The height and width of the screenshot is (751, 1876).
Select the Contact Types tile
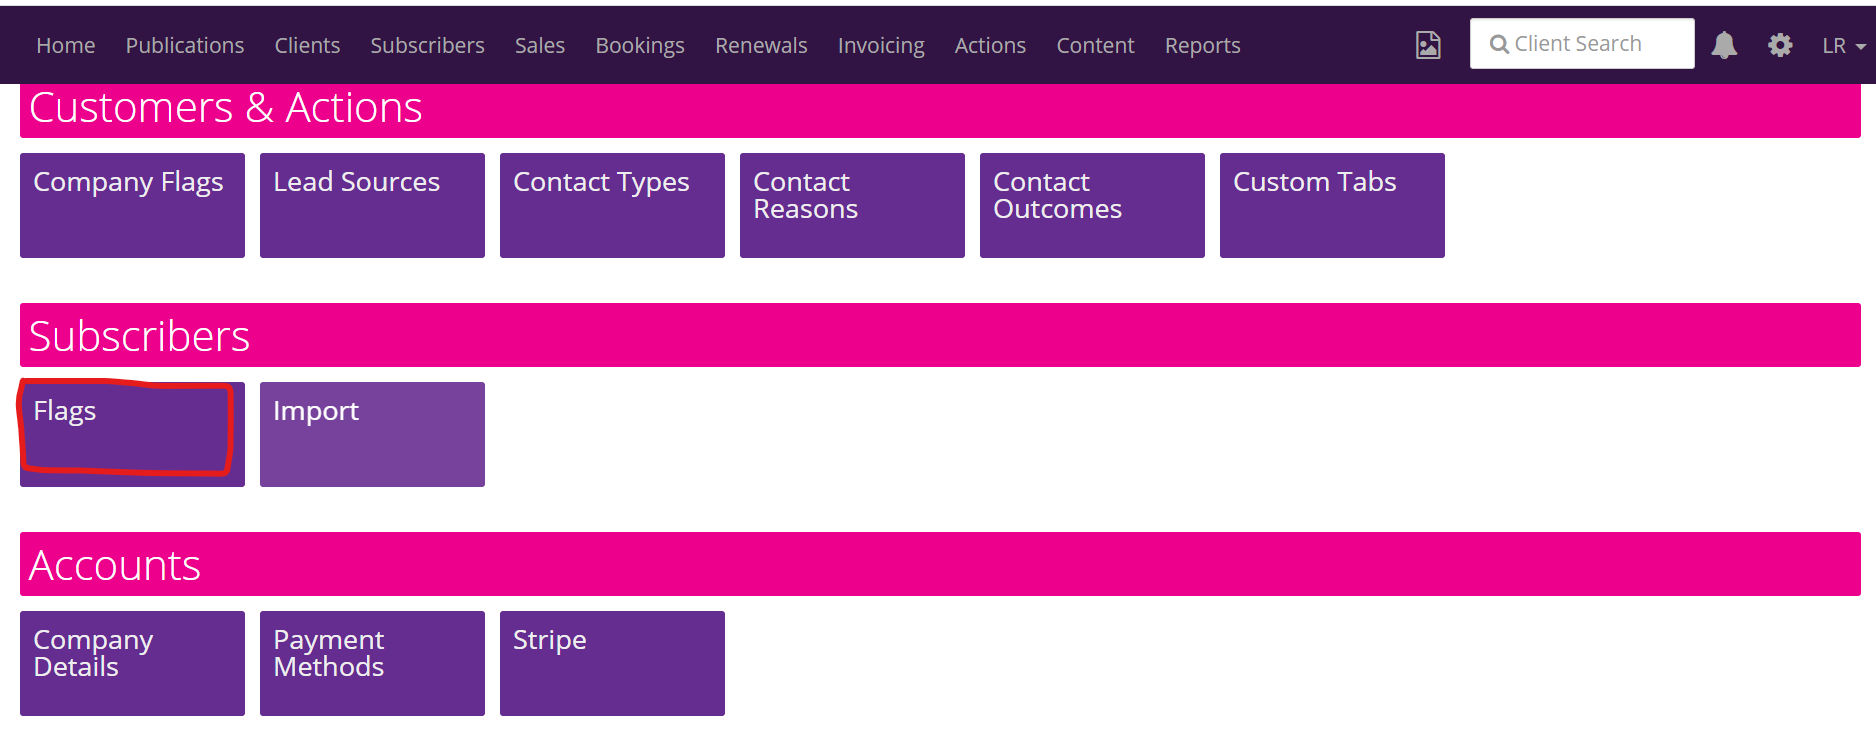click(612, 205)
